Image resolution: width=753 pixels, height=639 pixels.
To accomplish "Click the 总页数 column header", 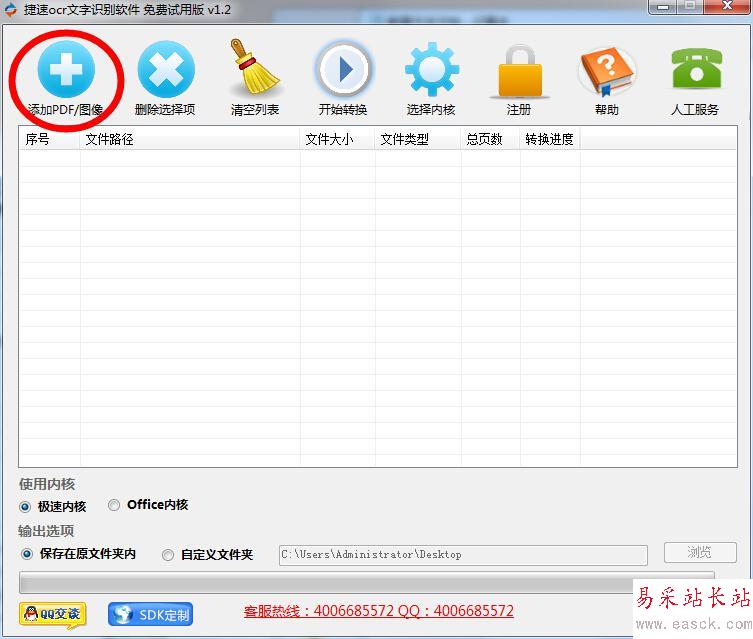I will tap(490, 140).
